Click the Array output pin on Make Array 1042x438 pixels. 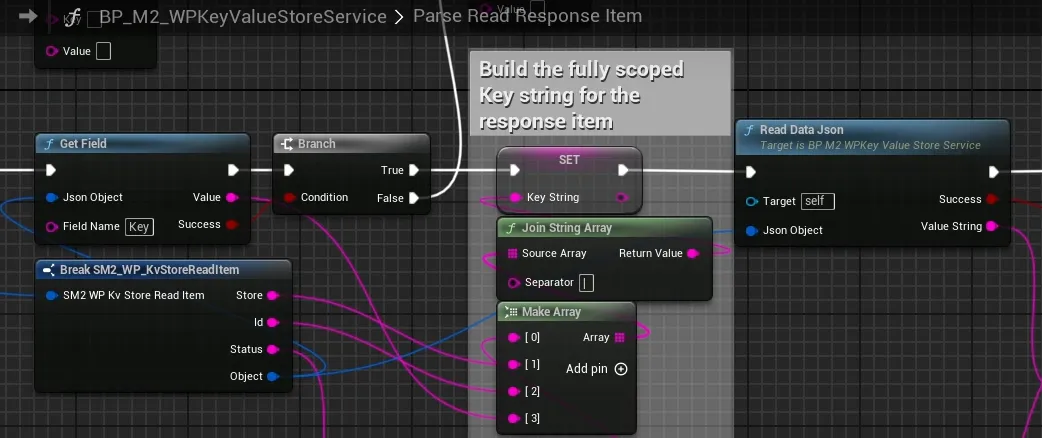[619, 338]
